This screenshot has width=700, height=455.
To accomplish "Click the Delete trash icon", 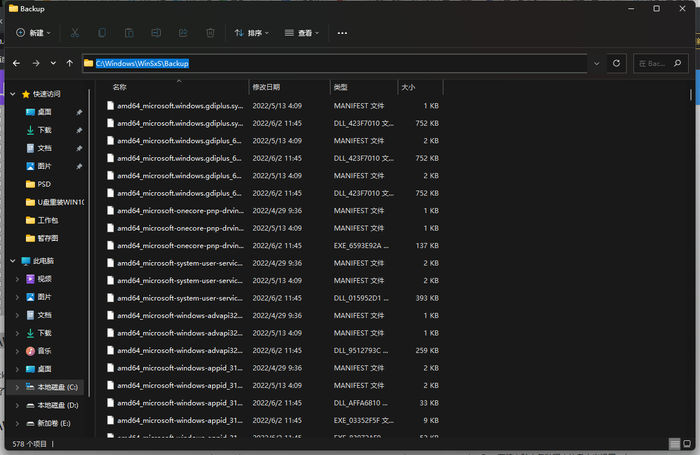I will point(210,33).
